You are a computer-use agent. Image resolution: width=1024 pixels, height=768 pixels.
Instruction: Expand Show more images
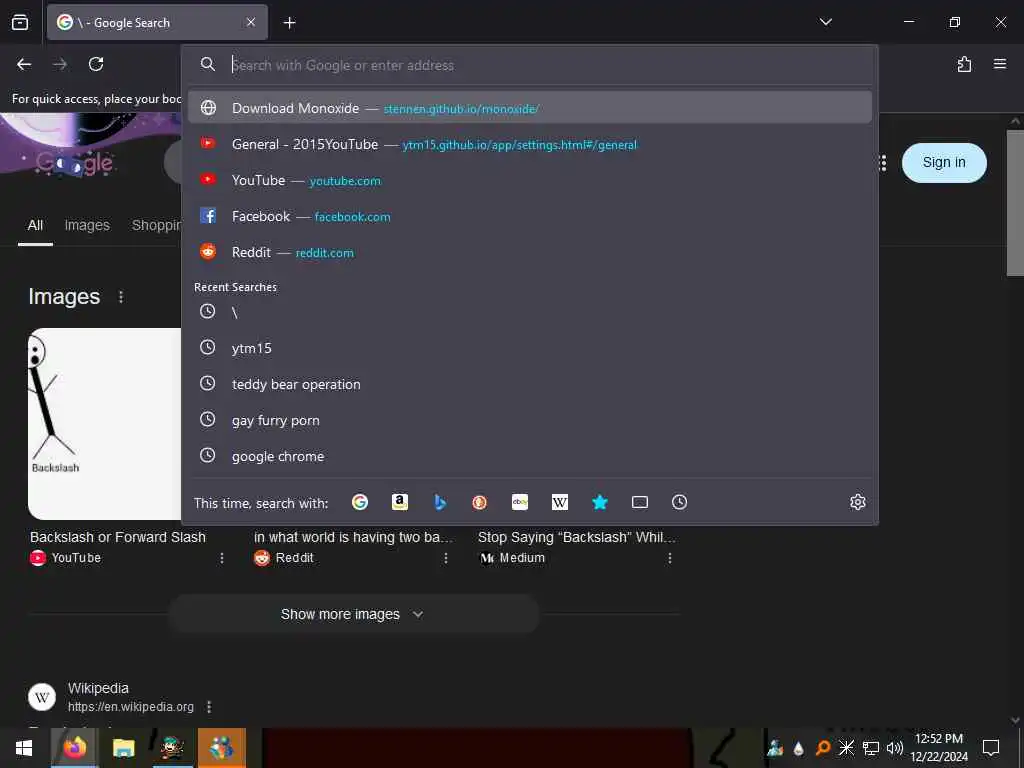point(353,615)
